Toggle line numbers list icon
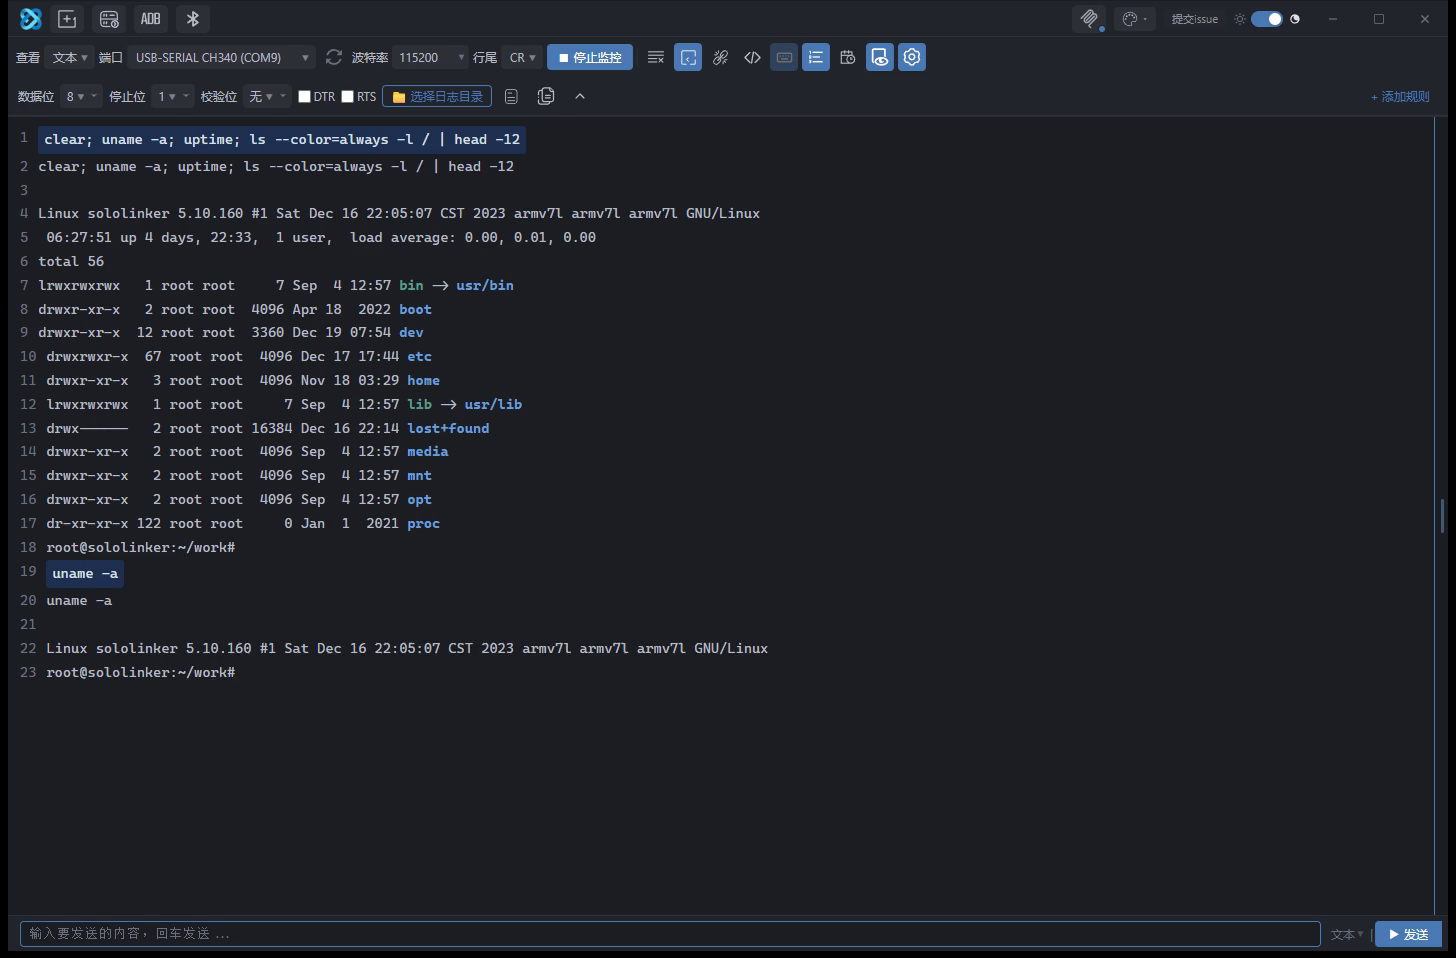The image size is (1456, 958). click(816, 57)
